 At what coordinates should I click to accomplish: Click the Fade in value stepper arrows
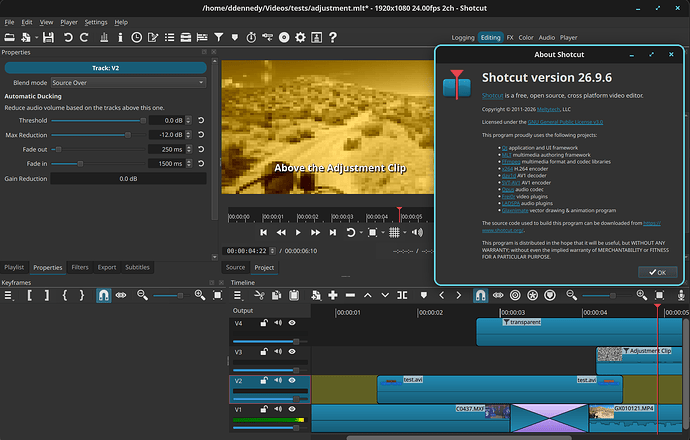pos(188,163)
